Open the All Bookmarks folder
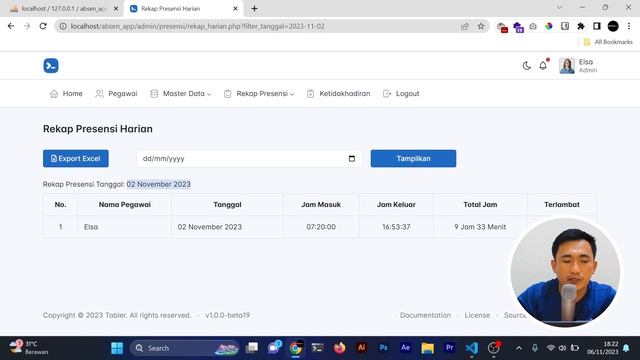The image size is (640, 360). (x=608, y=42)
